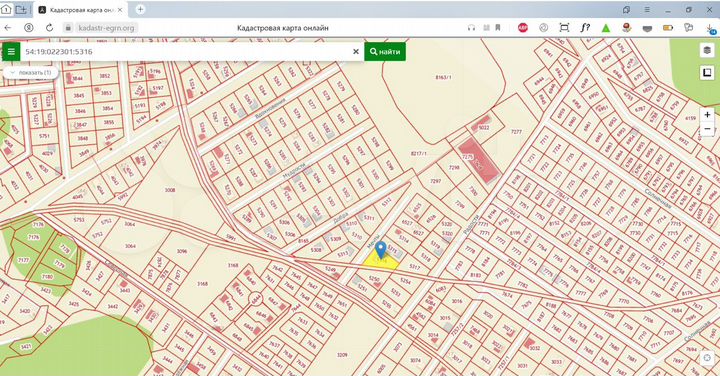
Task: Open the f? font identifier extension
Action: pos(585,28)
